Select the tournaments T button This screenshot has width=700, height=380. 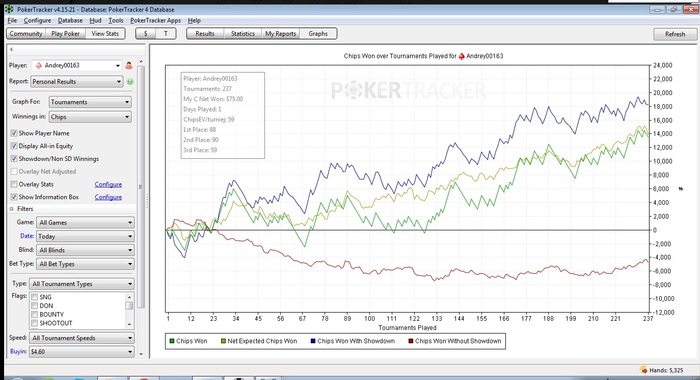point(166,33)
